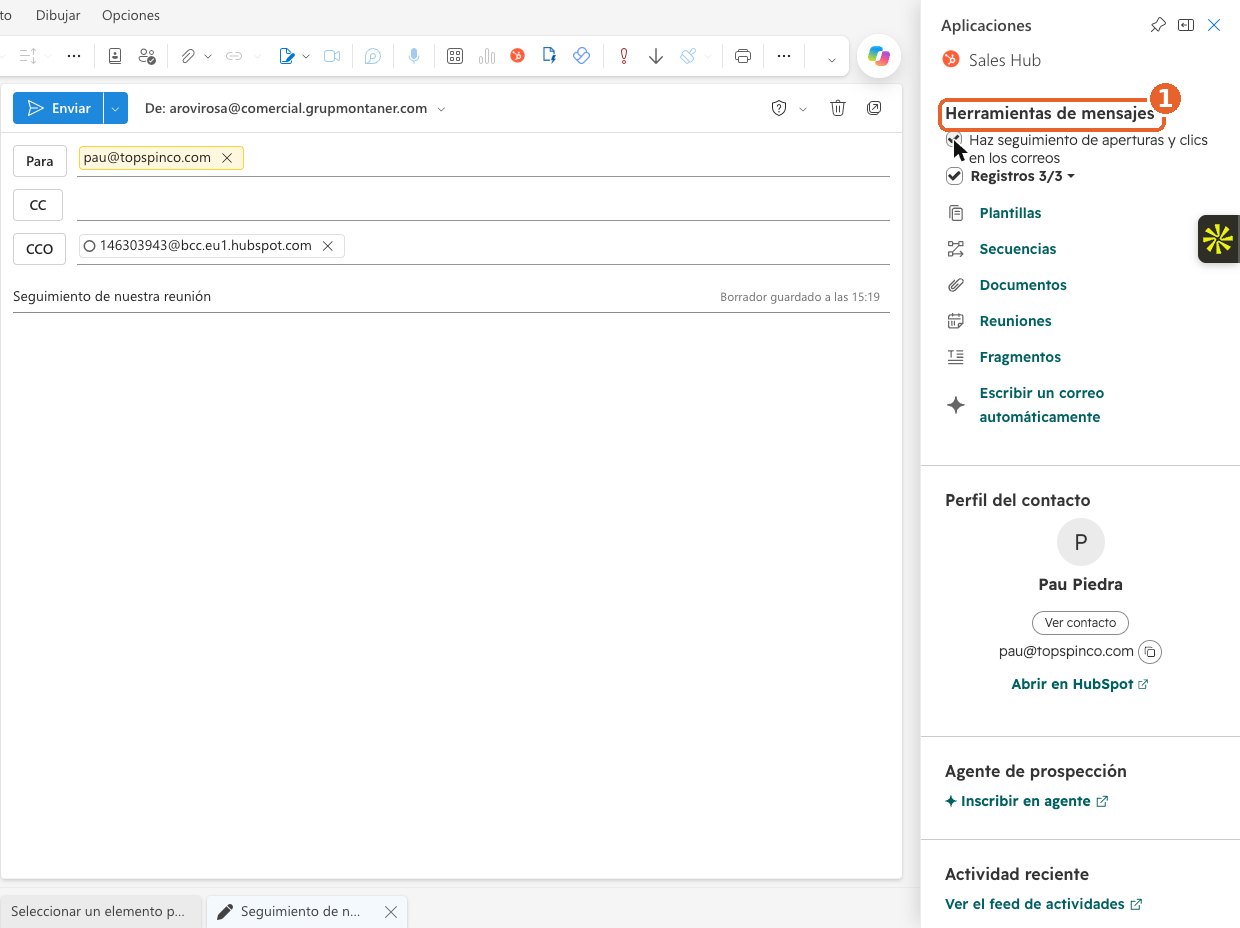Click into the CC address field
Image resolution: width=1240 pixels, height=928 pixels.
[x=483, y=205]
